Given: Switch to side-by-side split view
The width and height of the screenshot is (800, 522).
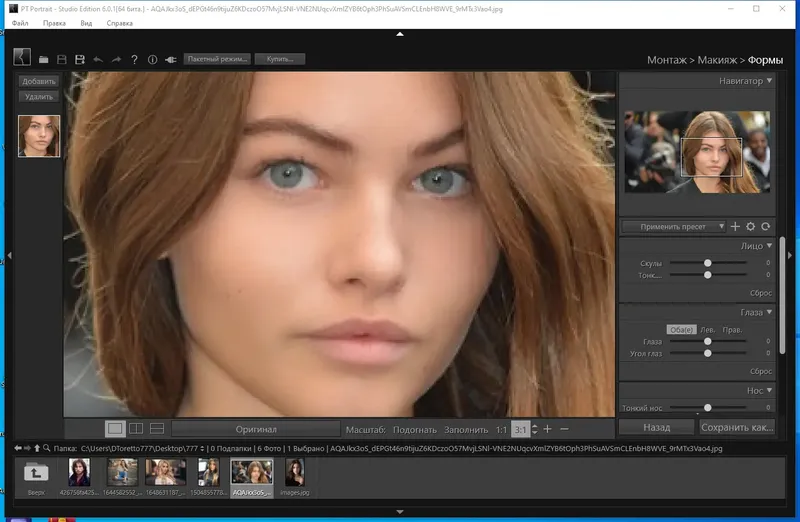Looking at the screenshot, I should (x=136, y=429).
